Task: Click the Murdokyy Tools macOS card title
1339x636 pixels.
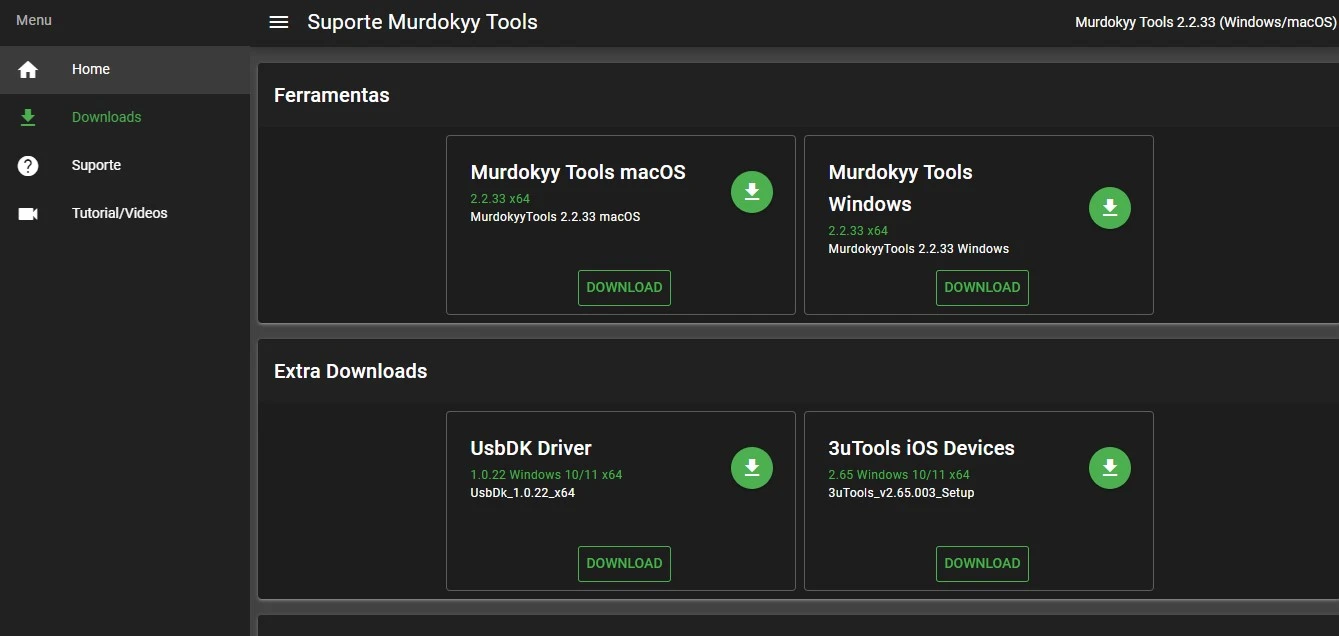Action: tap(578, 172)
